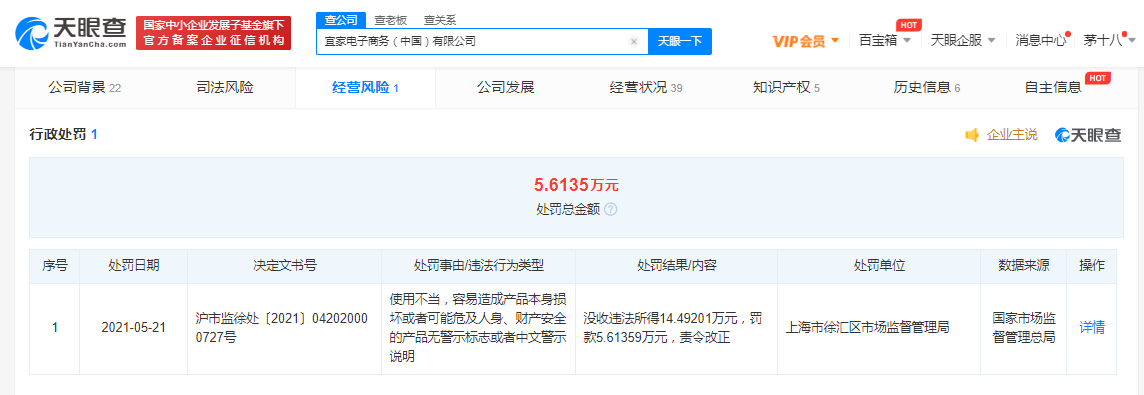This screenshot has width=1144, height=395.
Task: Open the 经营状况 tab
Action: point(646,88)
